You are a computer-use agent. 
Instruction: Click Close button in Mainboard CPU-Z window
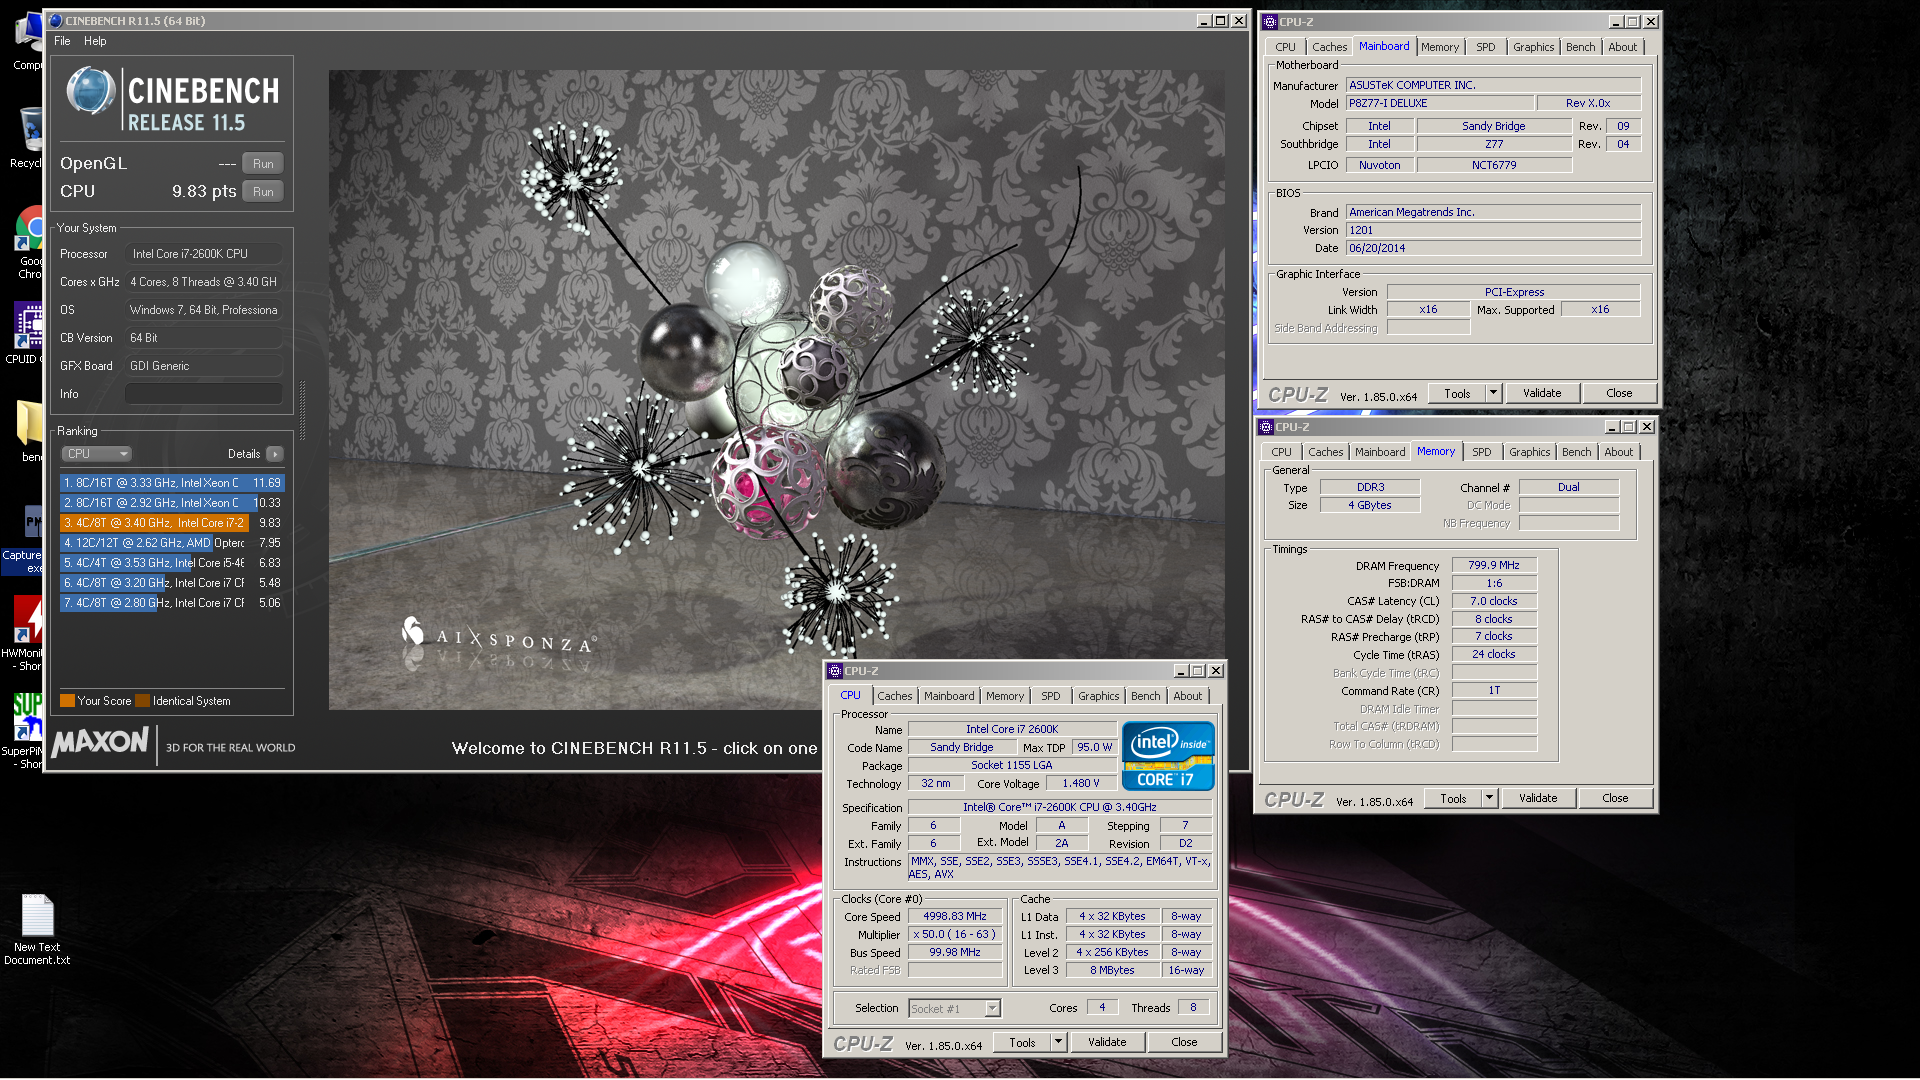pos(1618,394)
